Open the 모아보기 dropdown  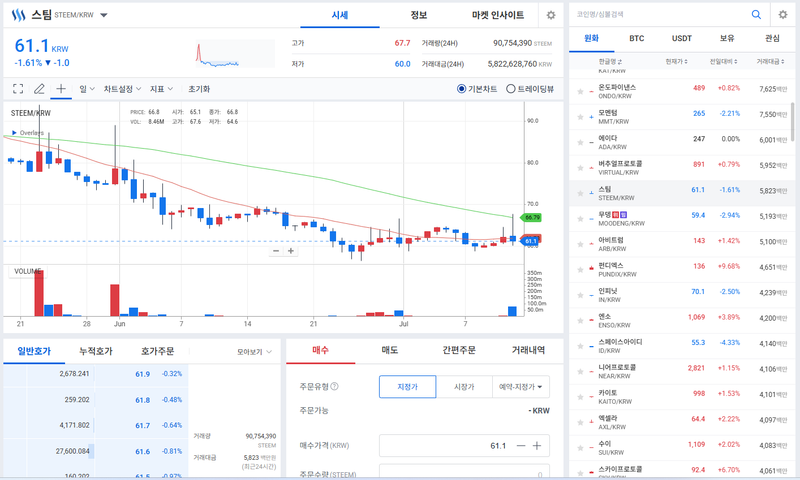click(255, 352)
